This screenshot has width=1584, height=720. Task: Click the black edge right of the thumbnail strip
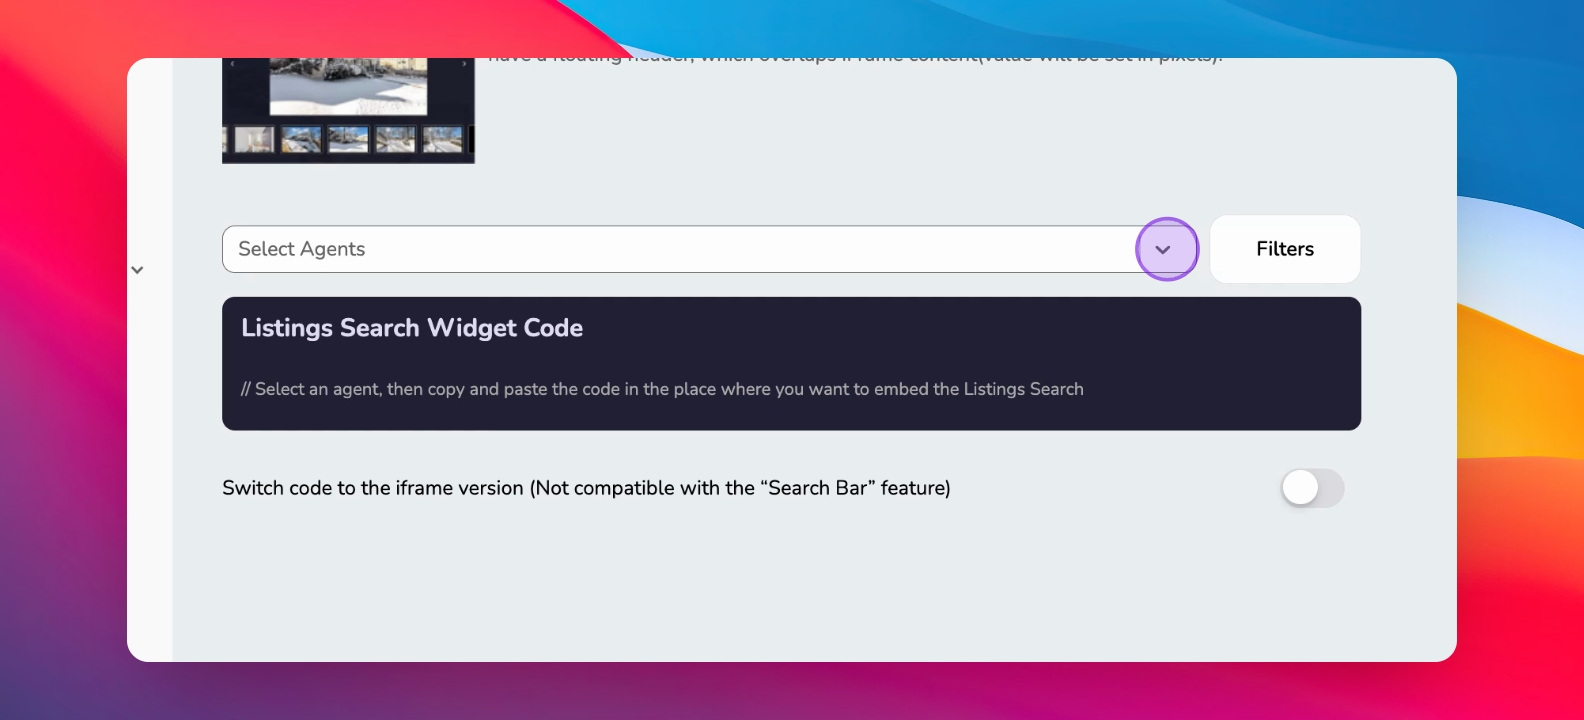(x=471, y=140)
